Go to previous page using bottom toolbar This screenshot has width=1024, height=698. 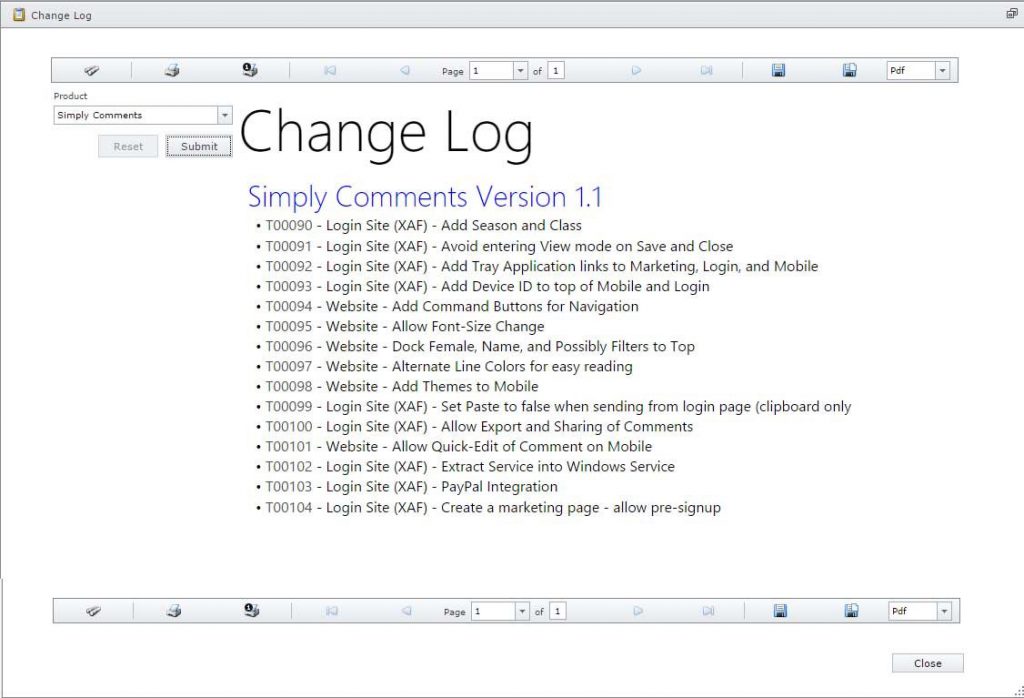tap(407, 611)
